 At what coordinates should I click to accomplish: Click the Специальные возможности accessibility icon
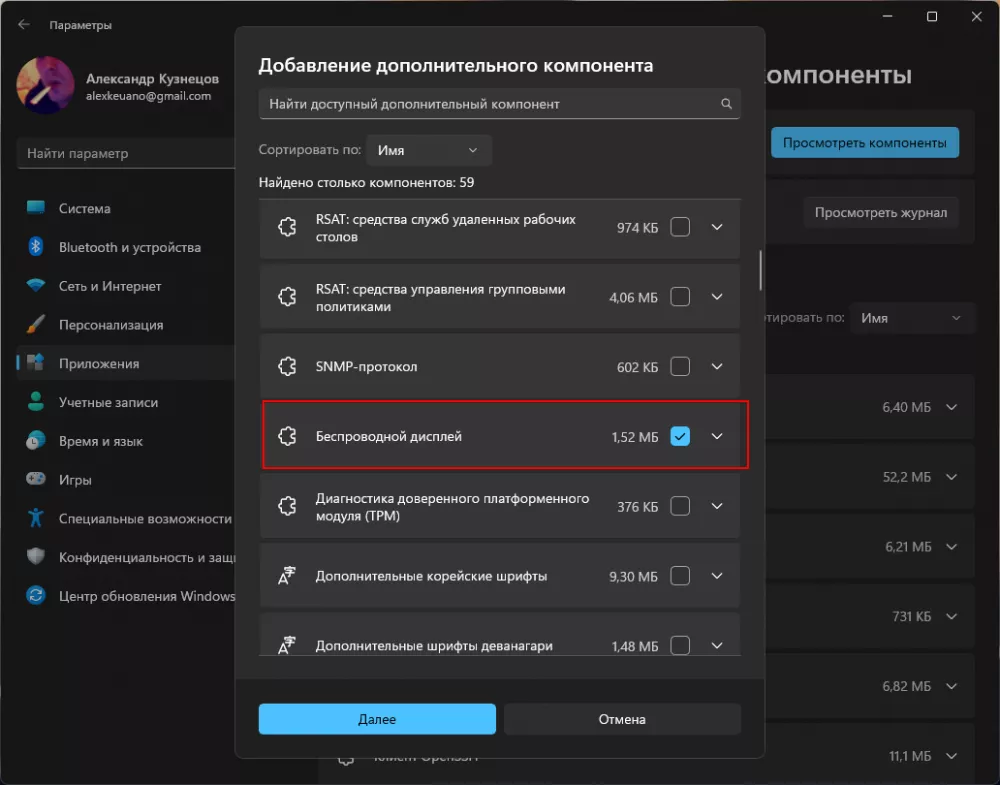tap(36, 519)
